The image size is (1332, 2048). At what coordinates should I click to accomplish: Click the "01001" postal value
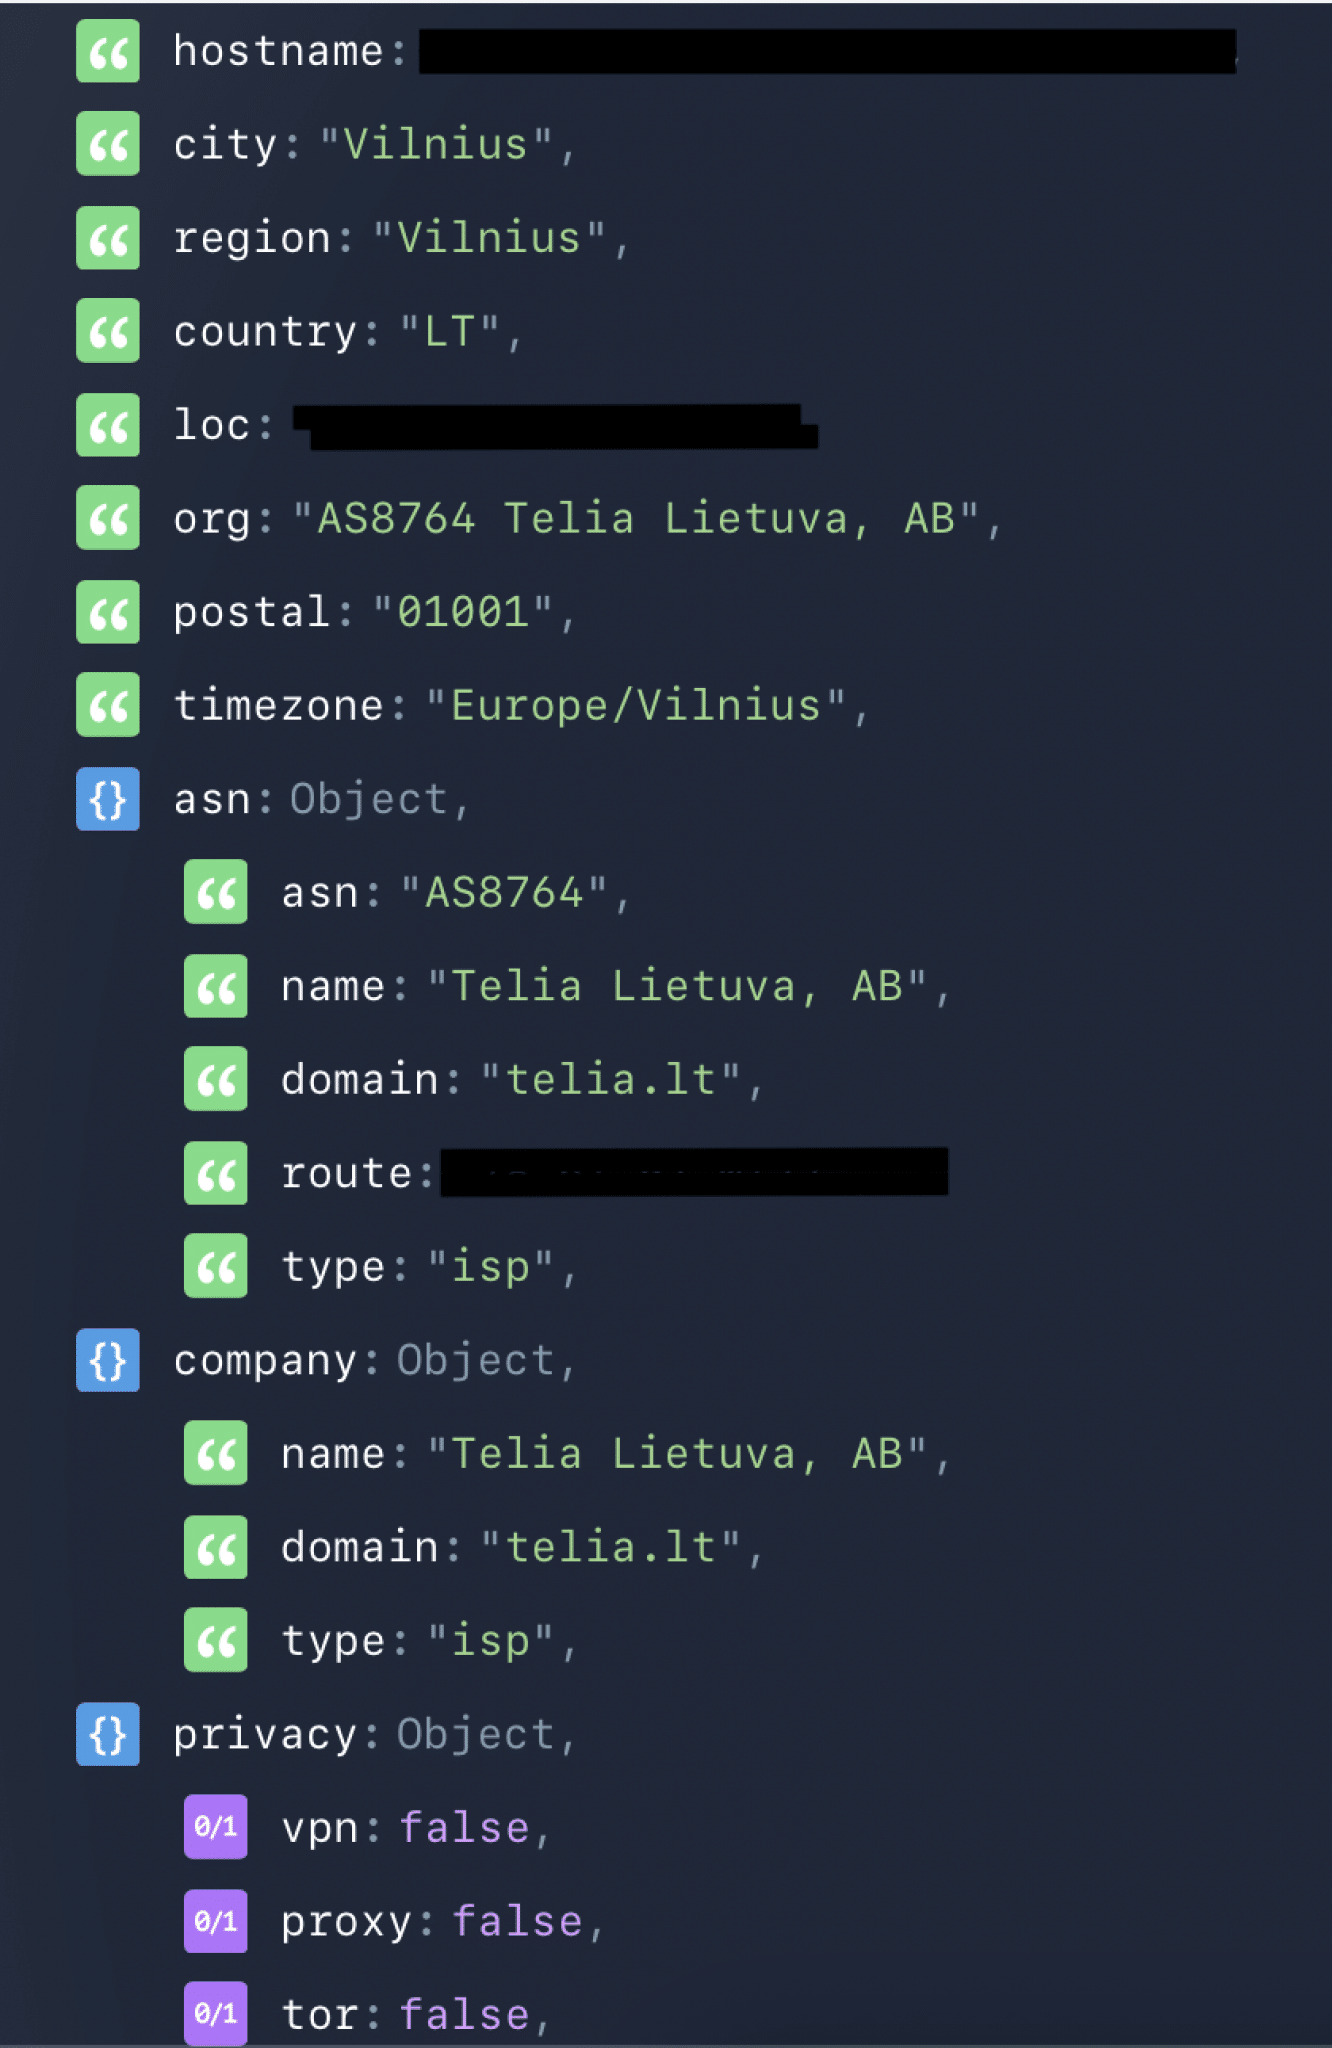(463, 612)
